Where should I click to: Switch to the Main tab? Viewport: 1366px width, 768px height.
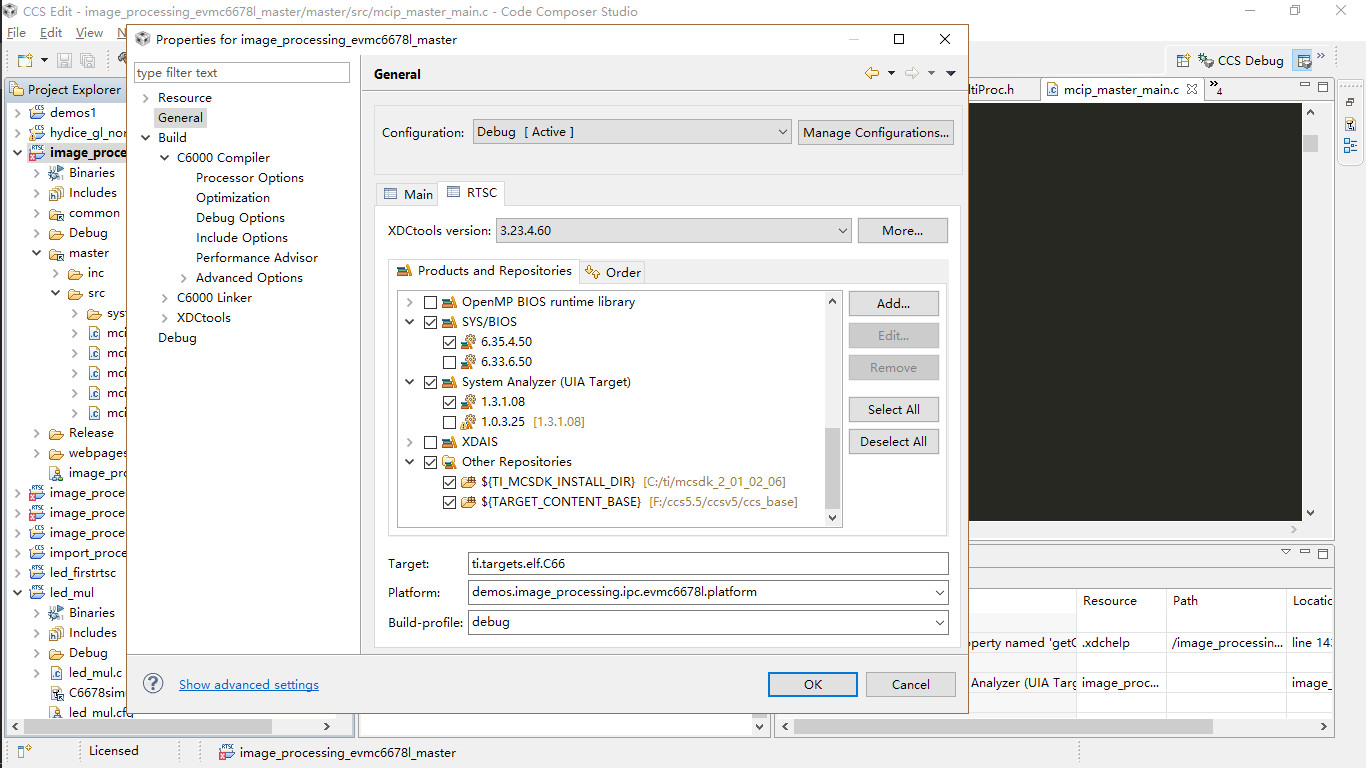click(x=408, y=194)
